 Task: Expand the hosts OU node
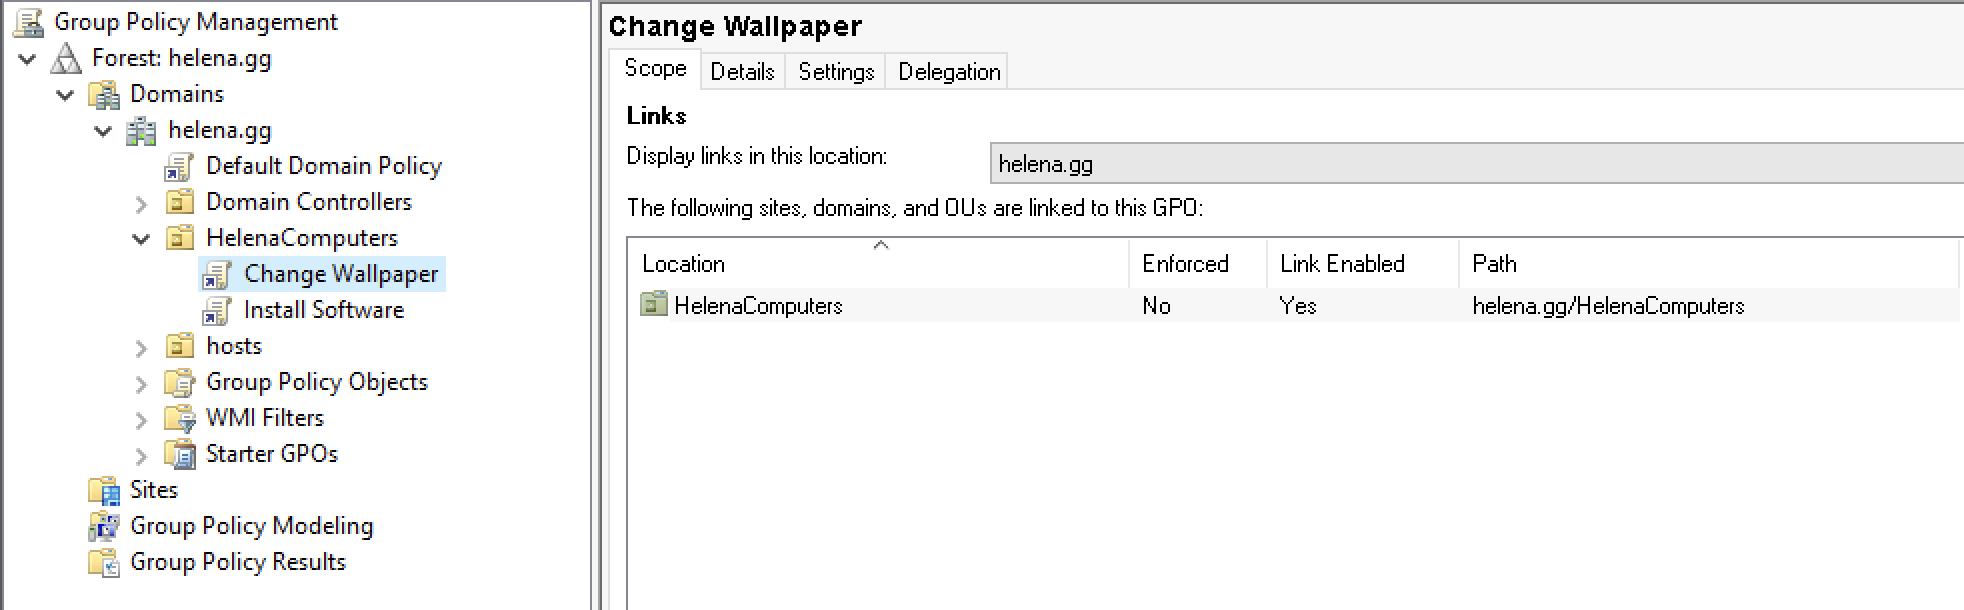[x=142, y=347]
